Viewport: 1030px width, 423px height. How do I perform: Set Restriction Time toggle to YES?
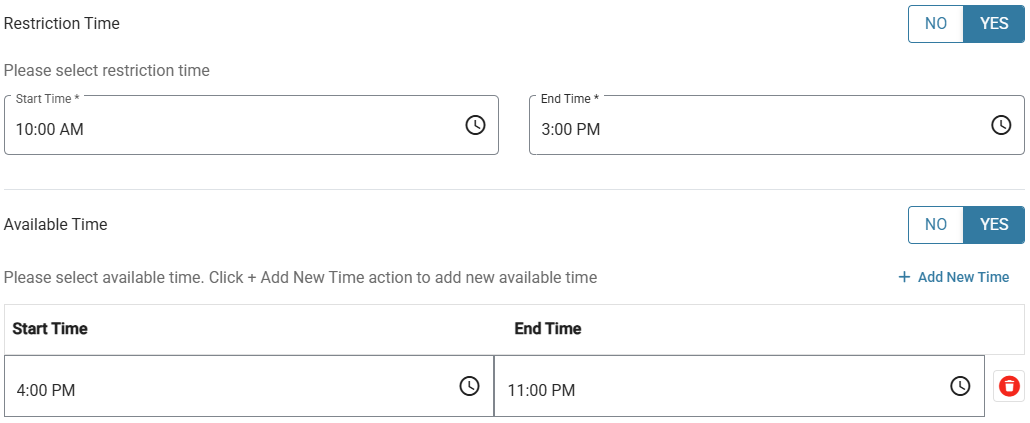coord(994,24)
